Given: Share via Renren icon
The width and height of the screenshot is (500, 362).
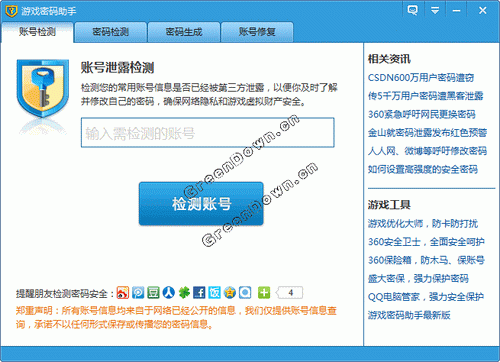Looking at the screenshot, I should pyautogui.click(x=169, y=293).
